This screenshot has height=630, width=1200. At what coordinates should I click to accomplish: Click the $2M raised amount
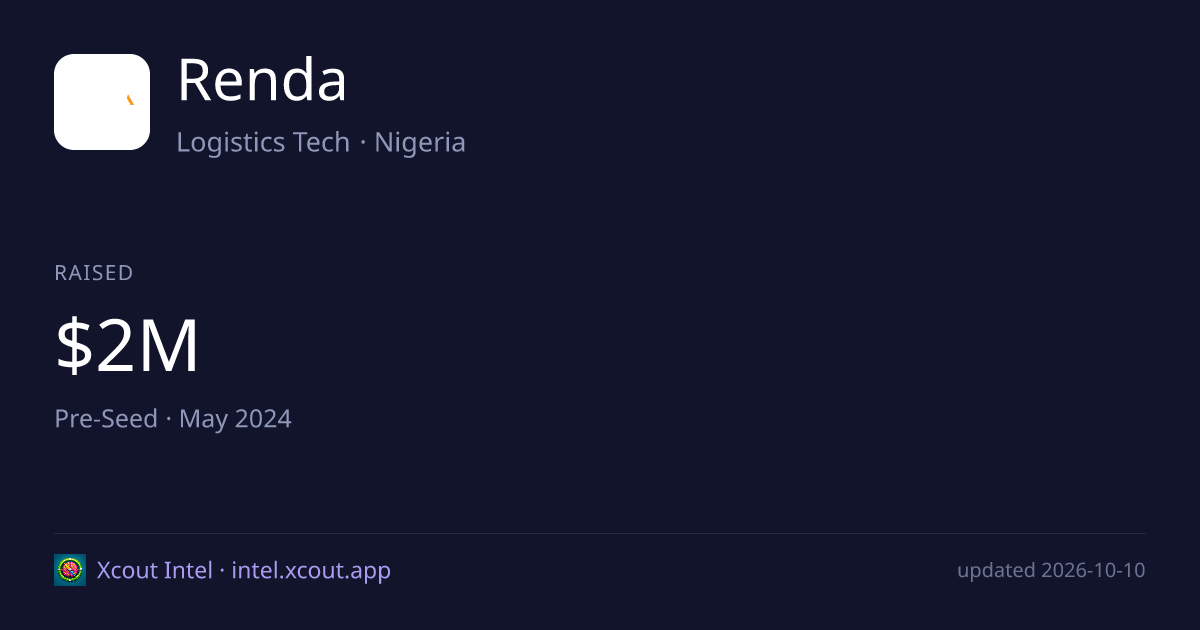click(x=127, y=347)
